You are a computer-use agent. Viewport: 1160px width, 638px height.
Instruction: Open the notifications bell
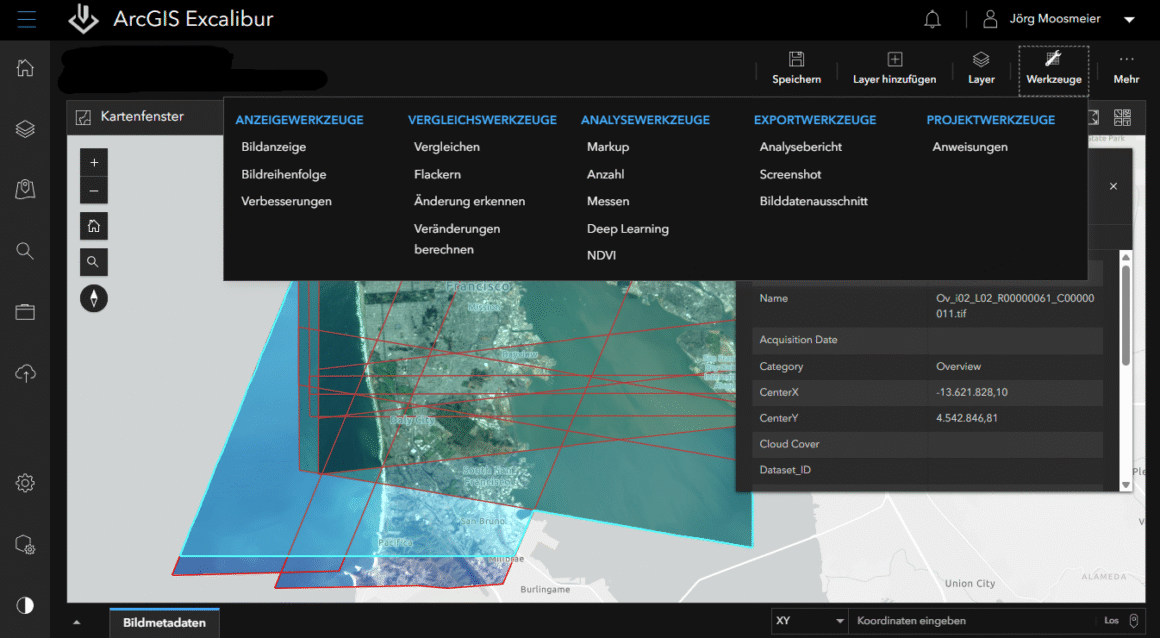932,19
